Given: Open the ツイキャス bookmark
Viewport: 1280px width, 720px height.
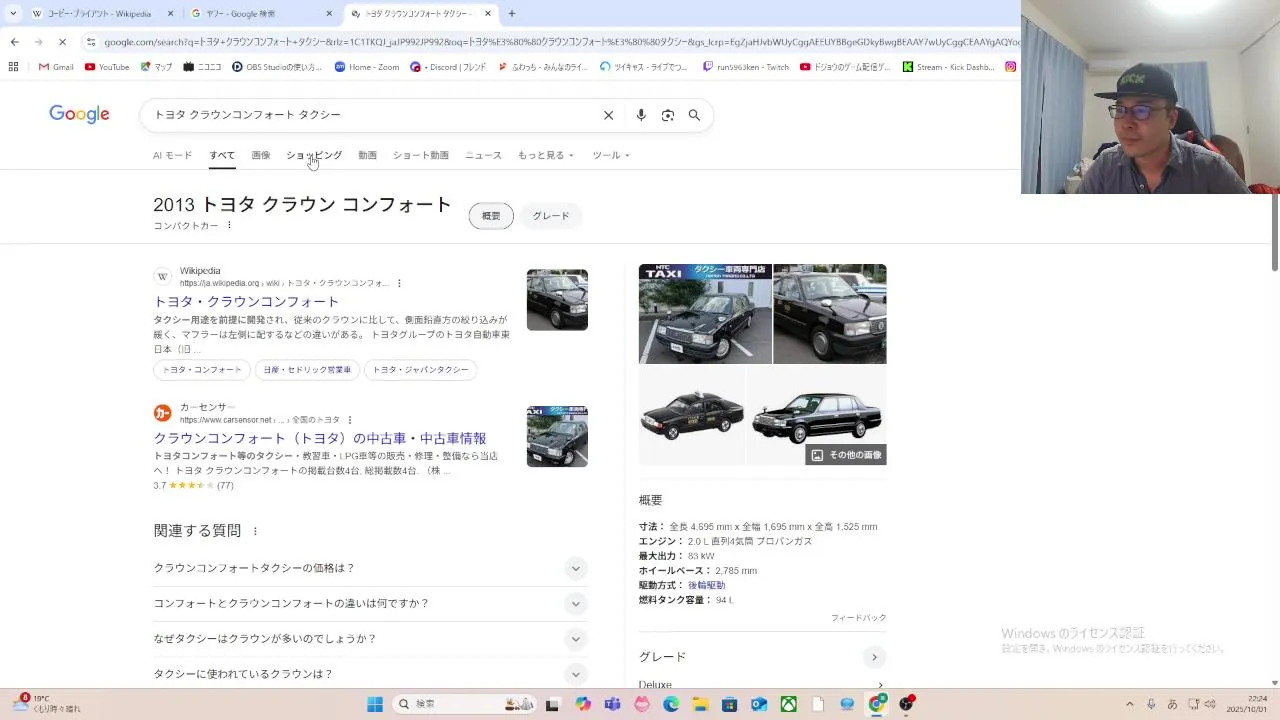Looking at the screenshot, I should [644, 67].
